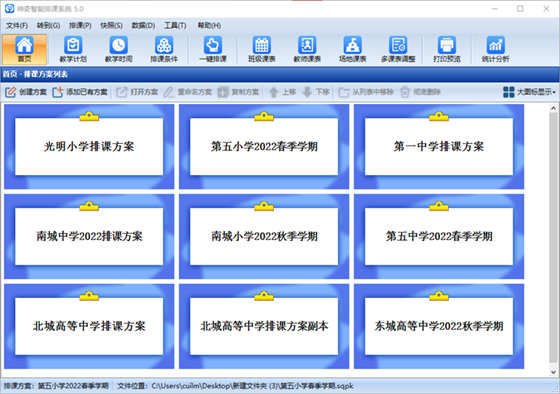The width and height of the screenshot is (560, 394).
Task: Select 北城高等中学排课方案 card
Action: pyautogui.click(x=89, y=326)
